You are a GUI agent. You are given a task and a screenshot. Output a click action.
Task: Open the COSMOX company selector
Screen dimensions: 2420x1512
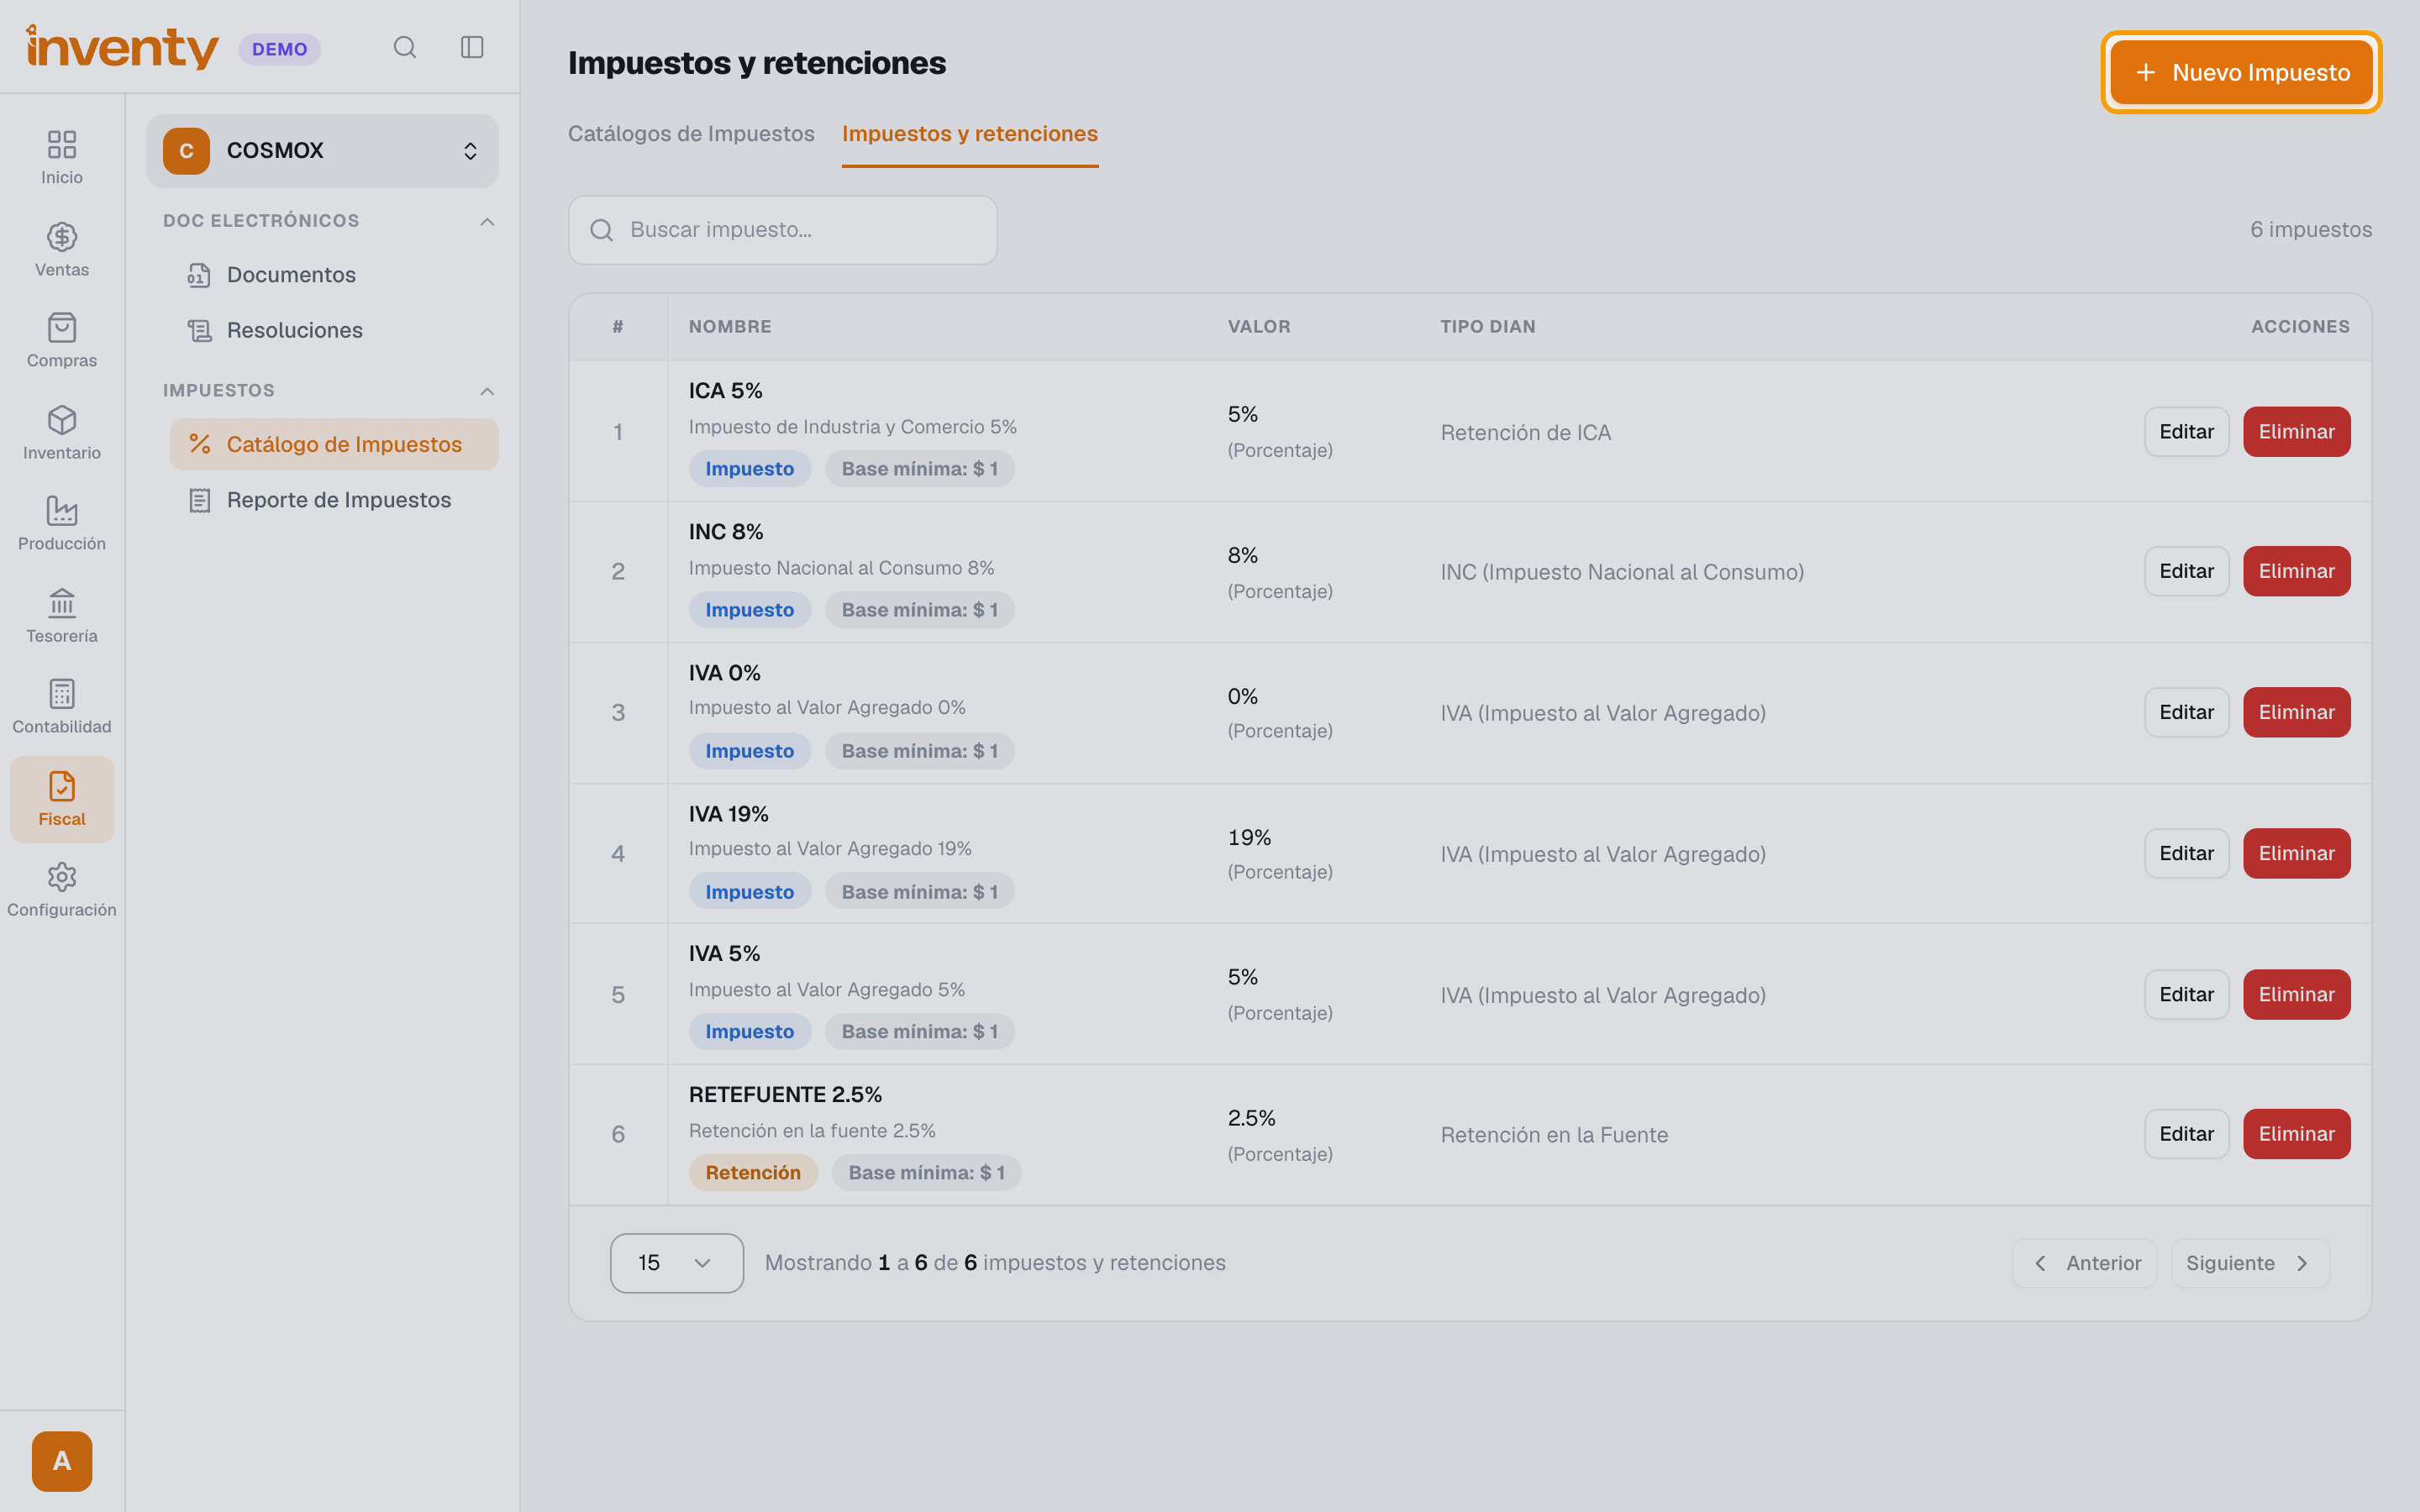coord(322,151)
